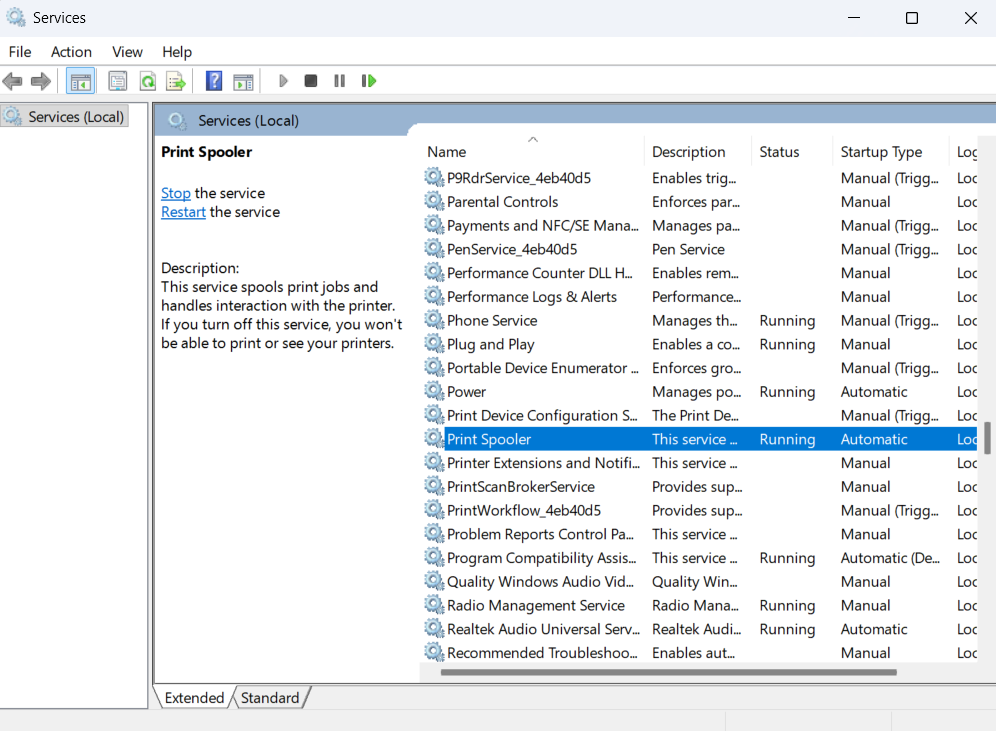996x731 pixels.
Task: Sort by the Startup Type column header
Action: 890,152
